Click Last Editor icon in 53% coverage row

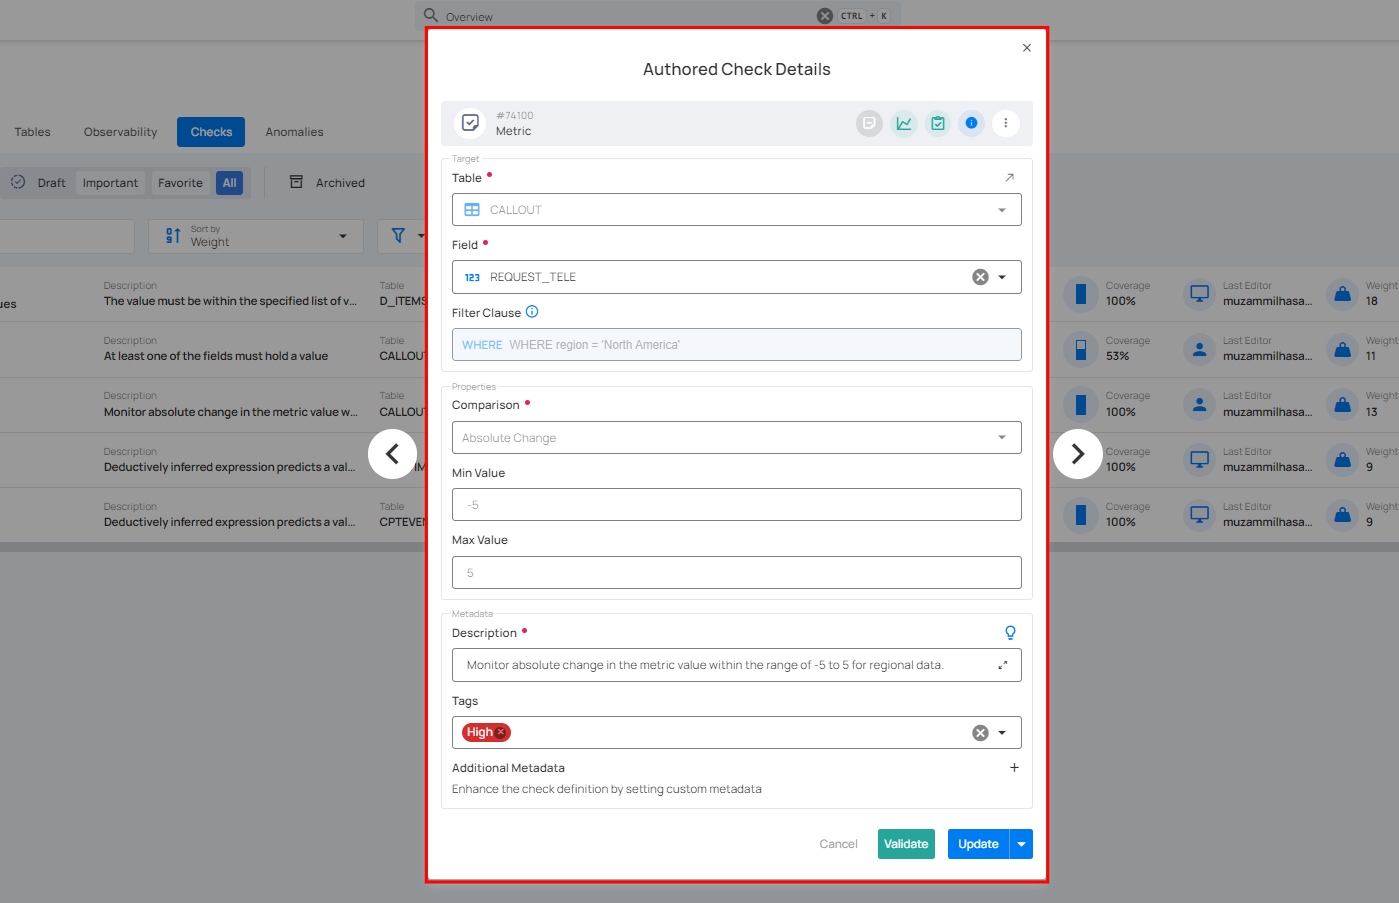(x=1199, y=349)
